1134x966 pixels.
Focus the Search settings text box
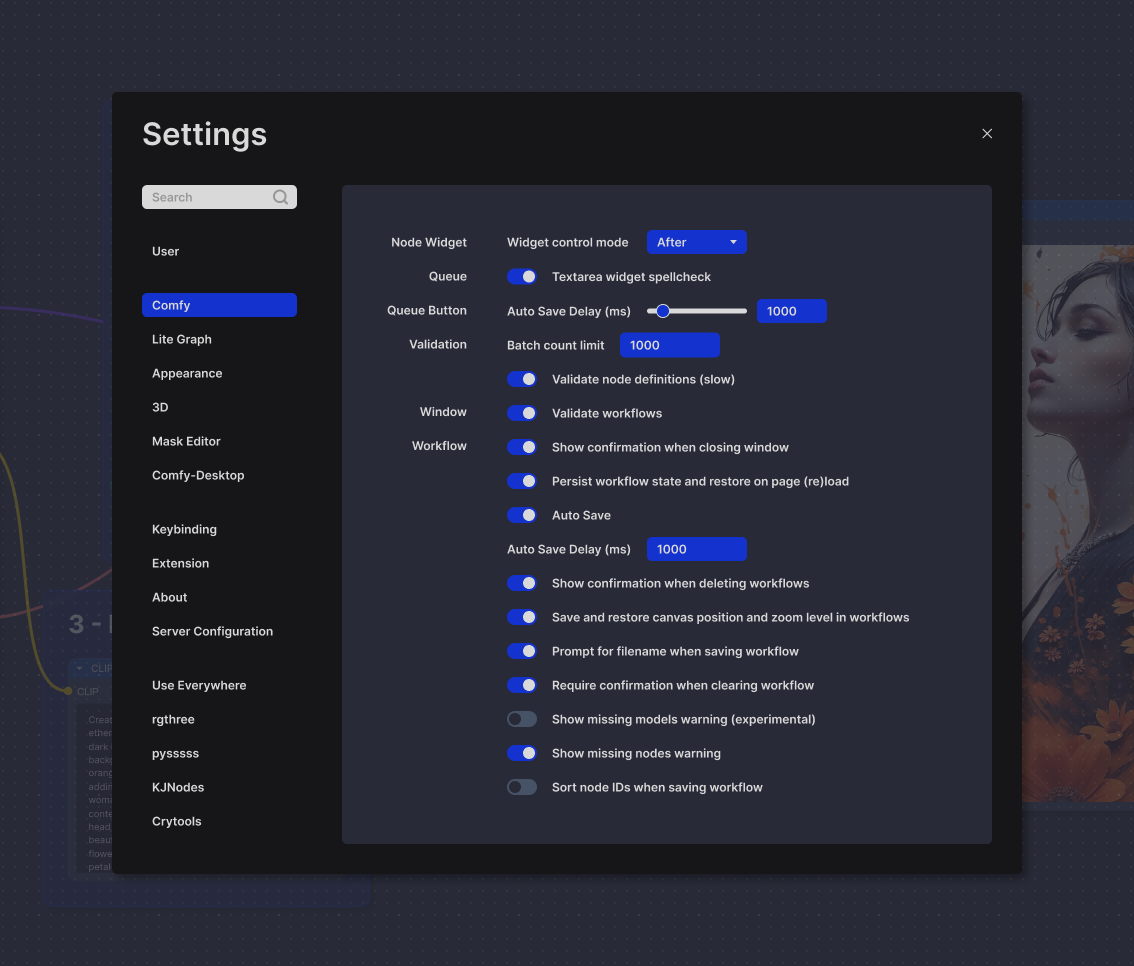tap(208, 197)
